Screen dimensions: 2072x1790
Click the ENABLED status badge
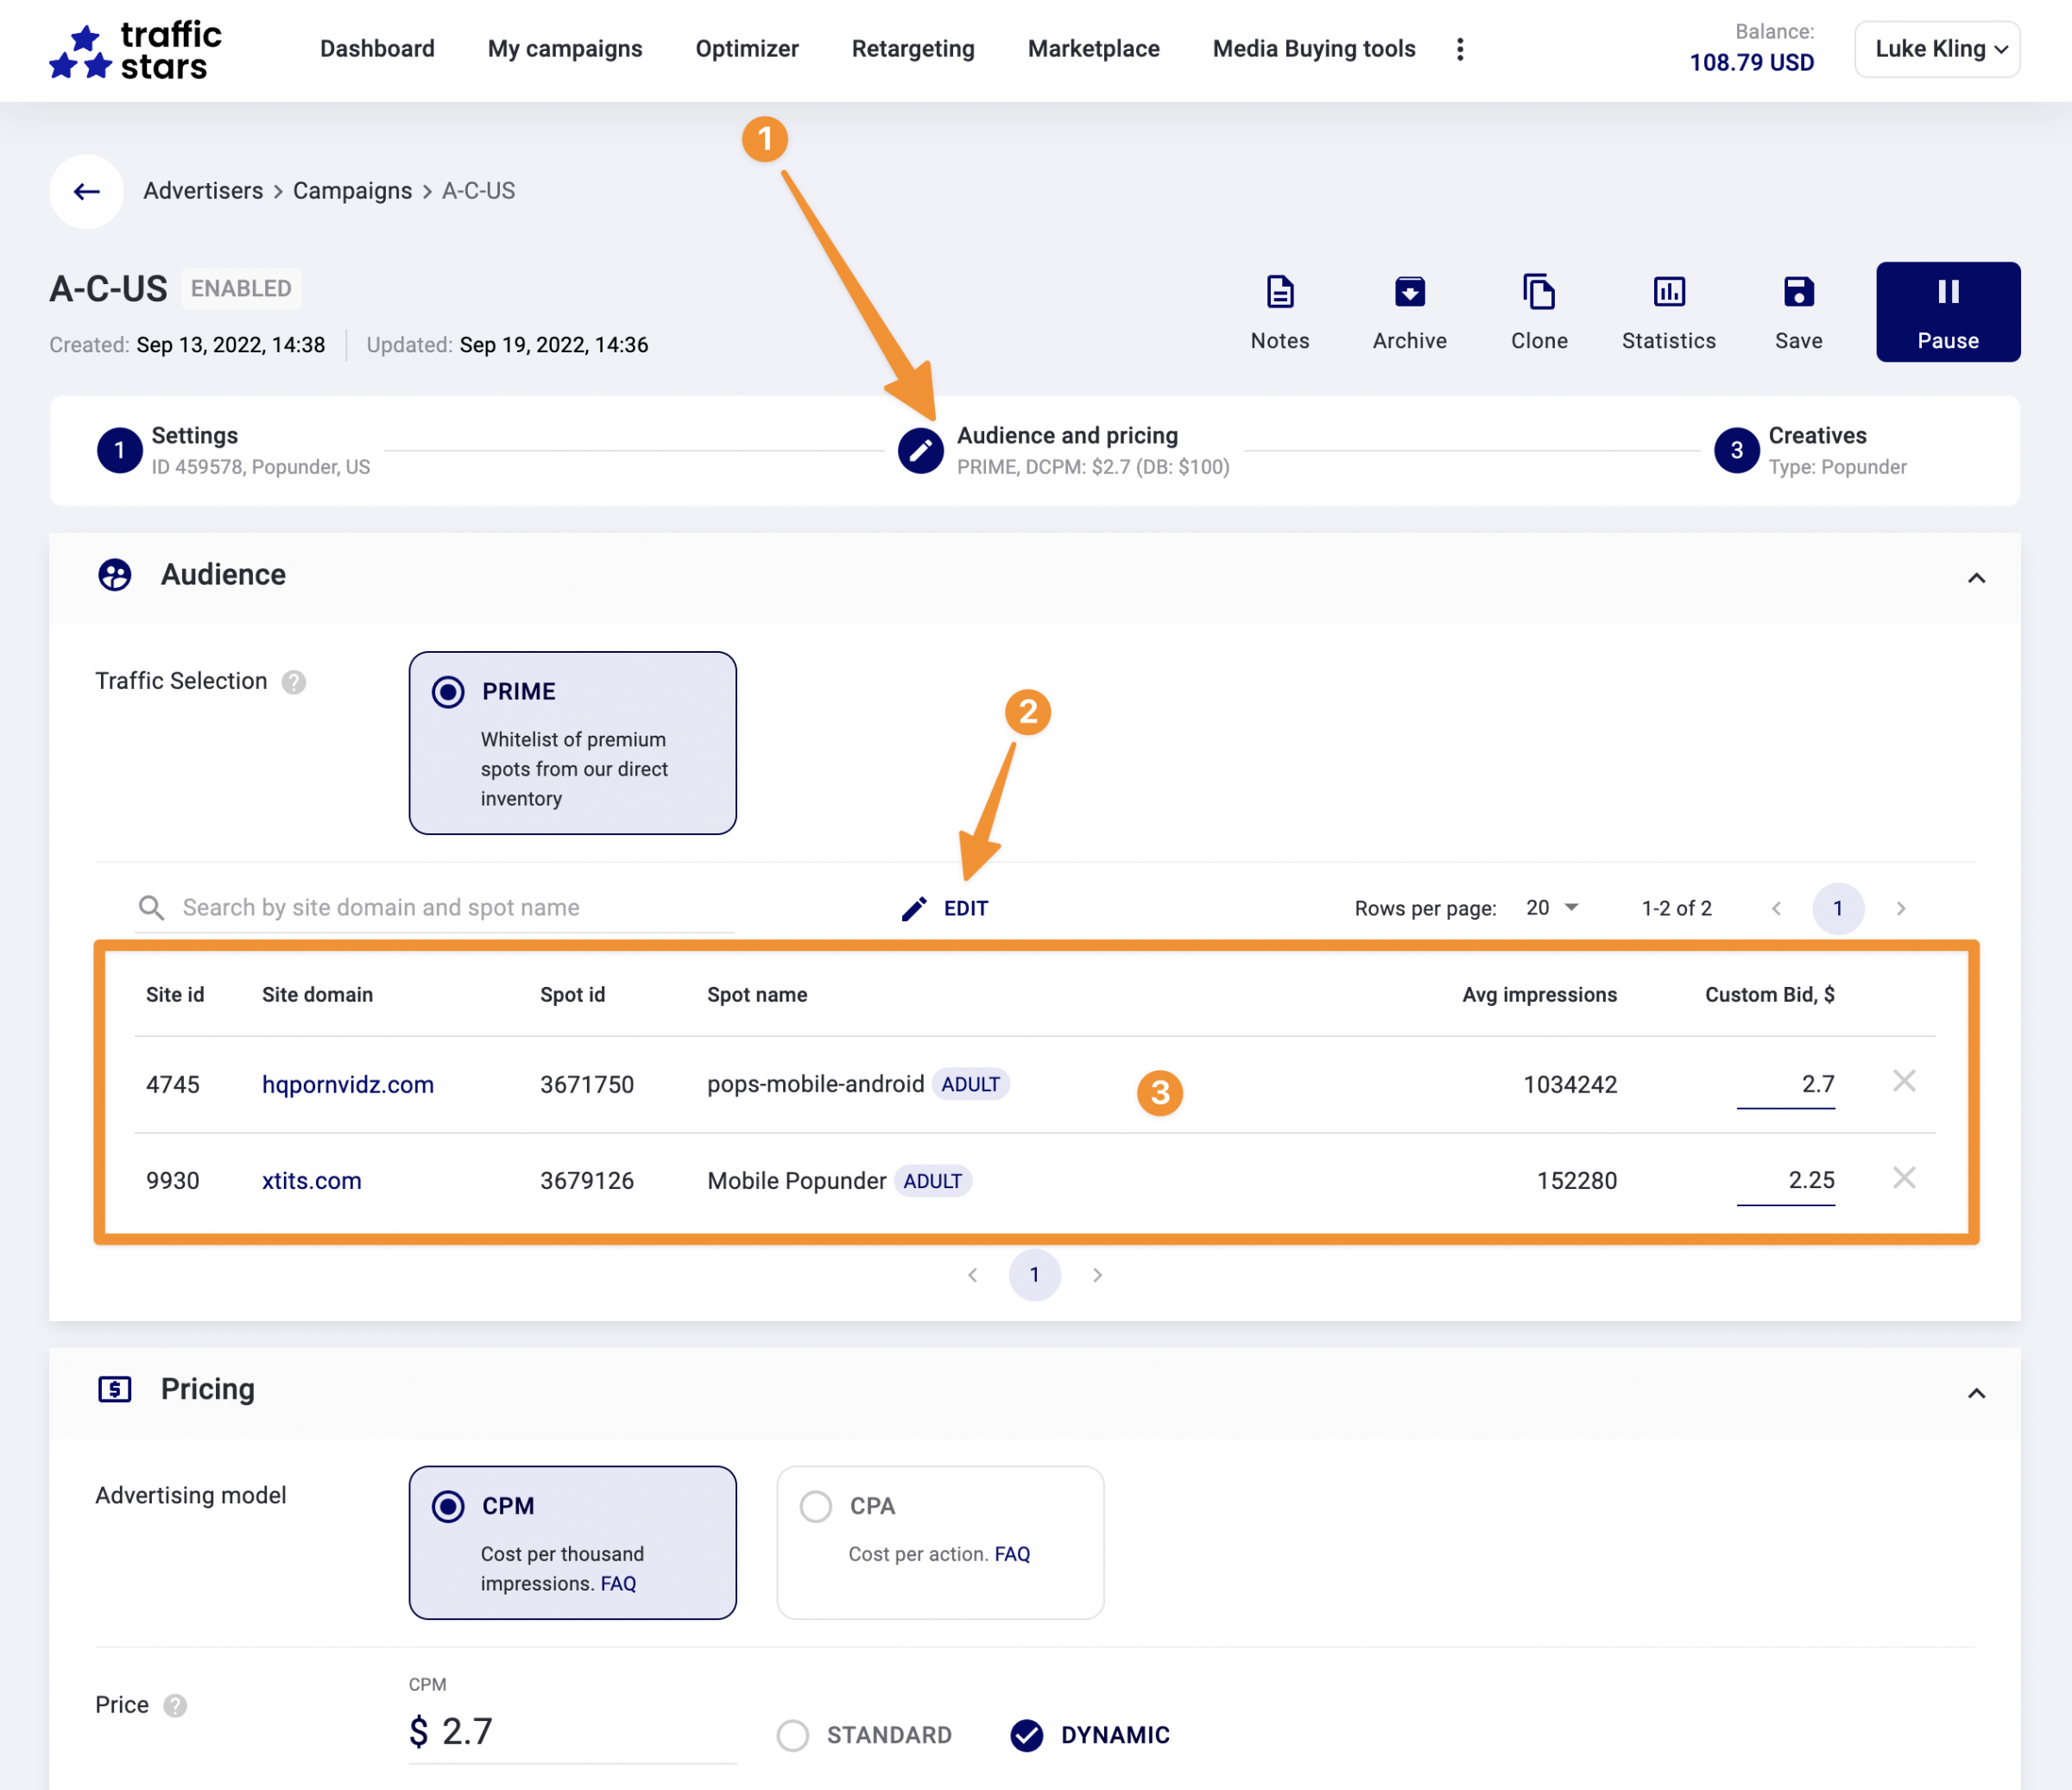click(x=241, y=289)
